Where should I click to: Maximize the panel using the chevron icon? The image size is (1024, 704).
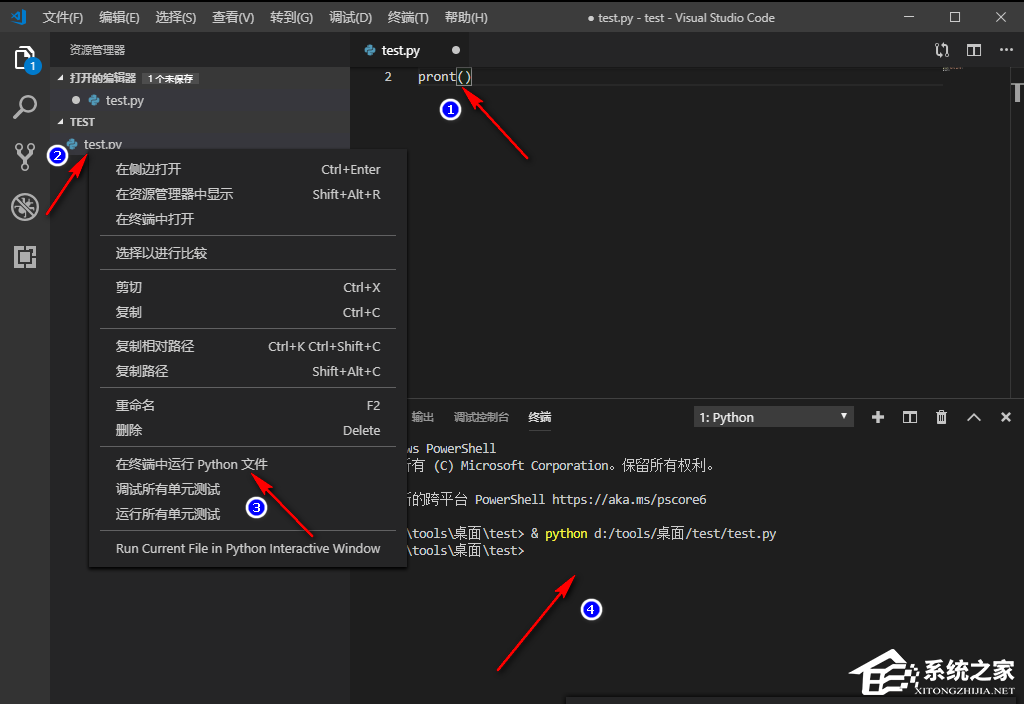(973, 417)
